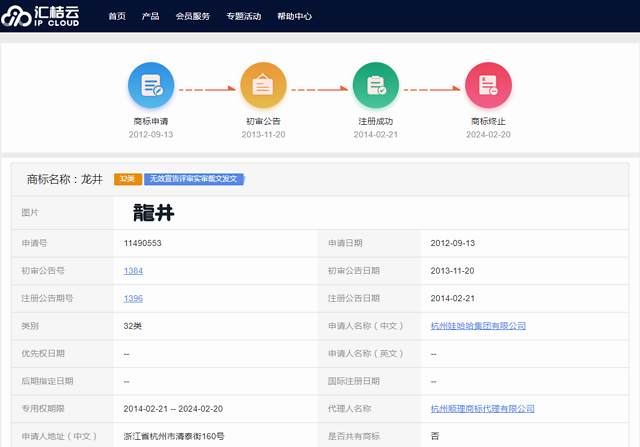Open the 初审公告号 link 1384
The height and width of the screenshot is (447, 640).
(x=133, y=271)
